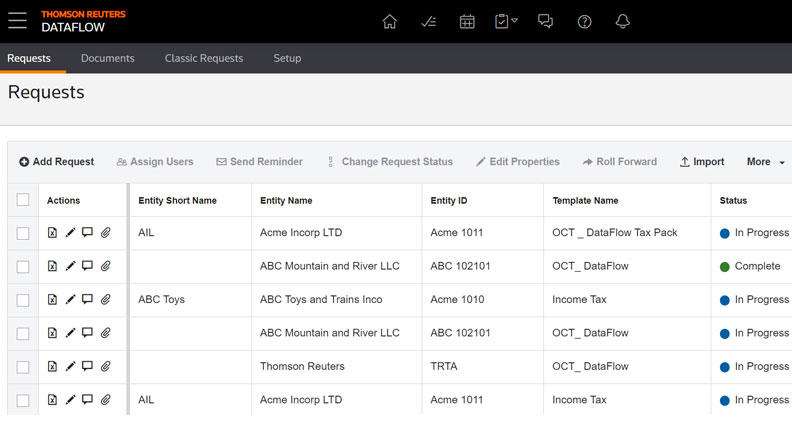The width and height of the screenshot is (792, 446).
Task: Click the pencil edit icon for ABC Toys row
Action: (70, 300)
